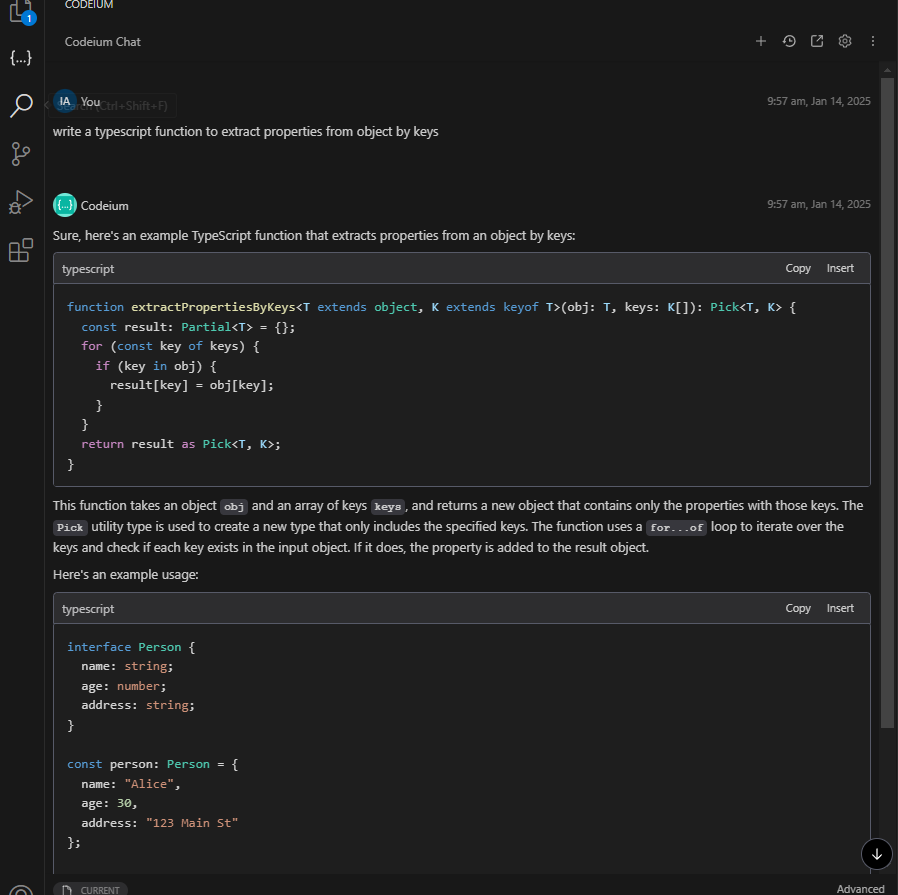
Task: Start a new Codeium chat conversation
Action: point(761,41)
